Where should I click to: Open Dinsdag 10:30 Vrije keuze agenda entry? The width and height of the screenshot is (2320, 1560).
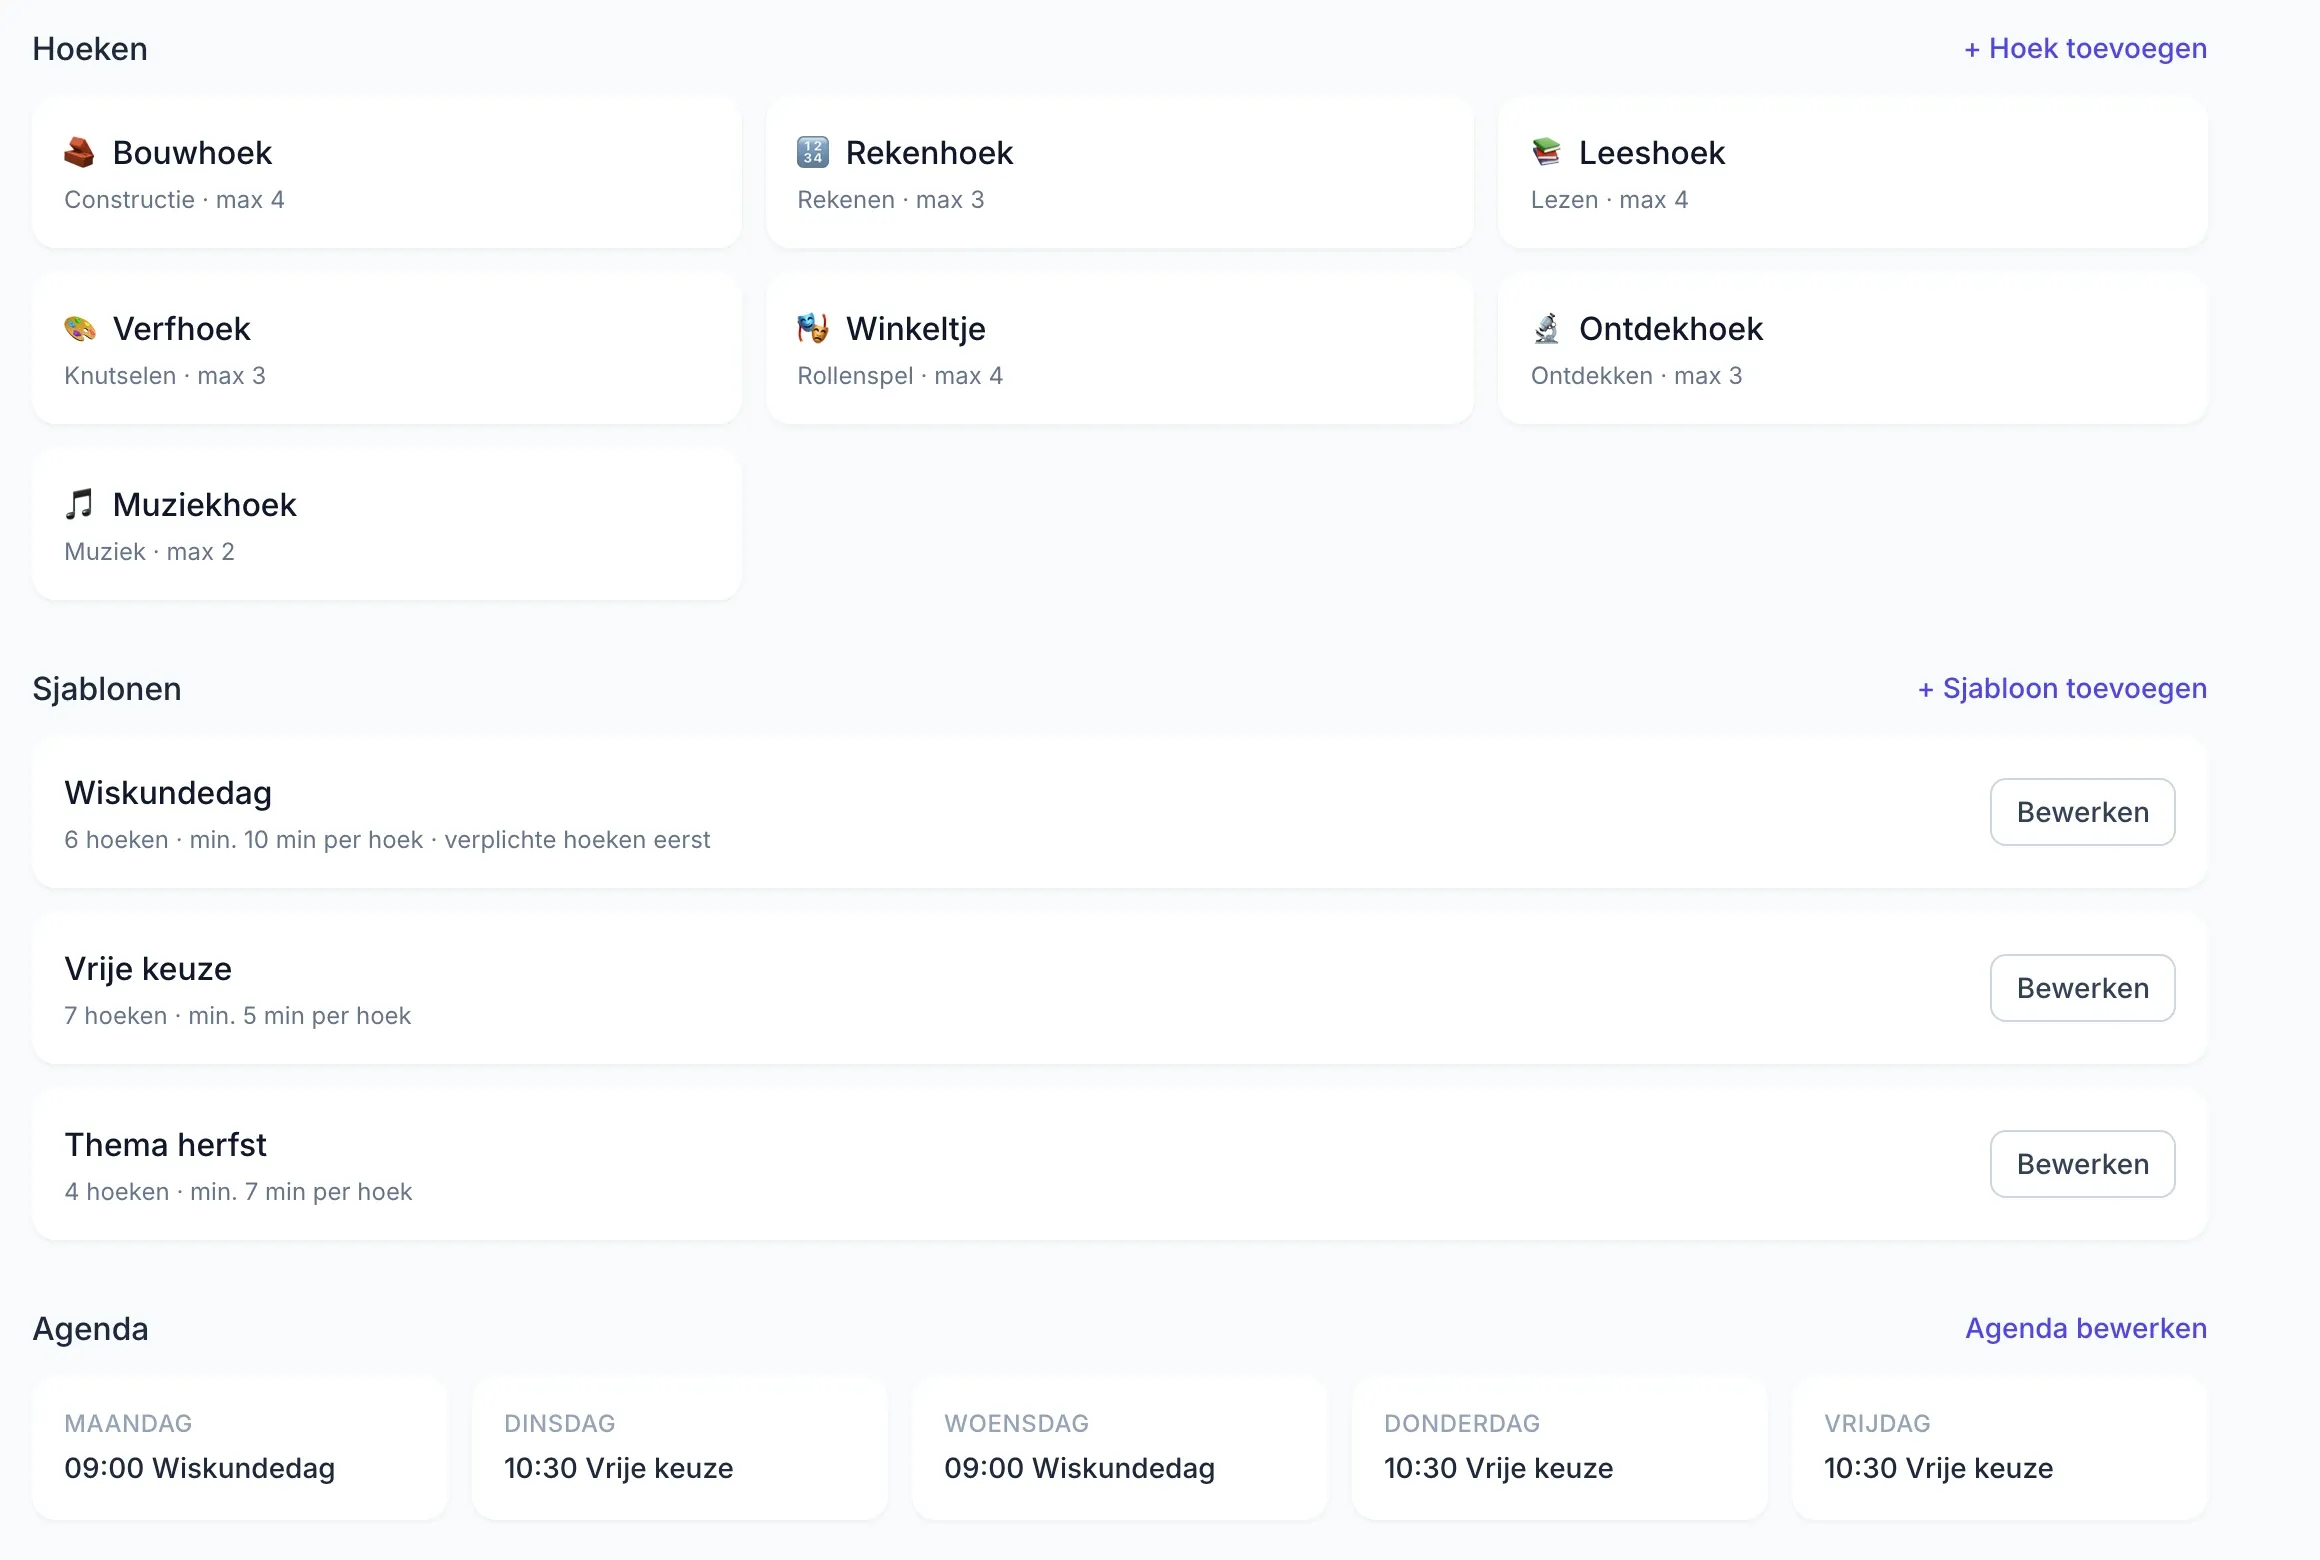[x=680, y=1448]
